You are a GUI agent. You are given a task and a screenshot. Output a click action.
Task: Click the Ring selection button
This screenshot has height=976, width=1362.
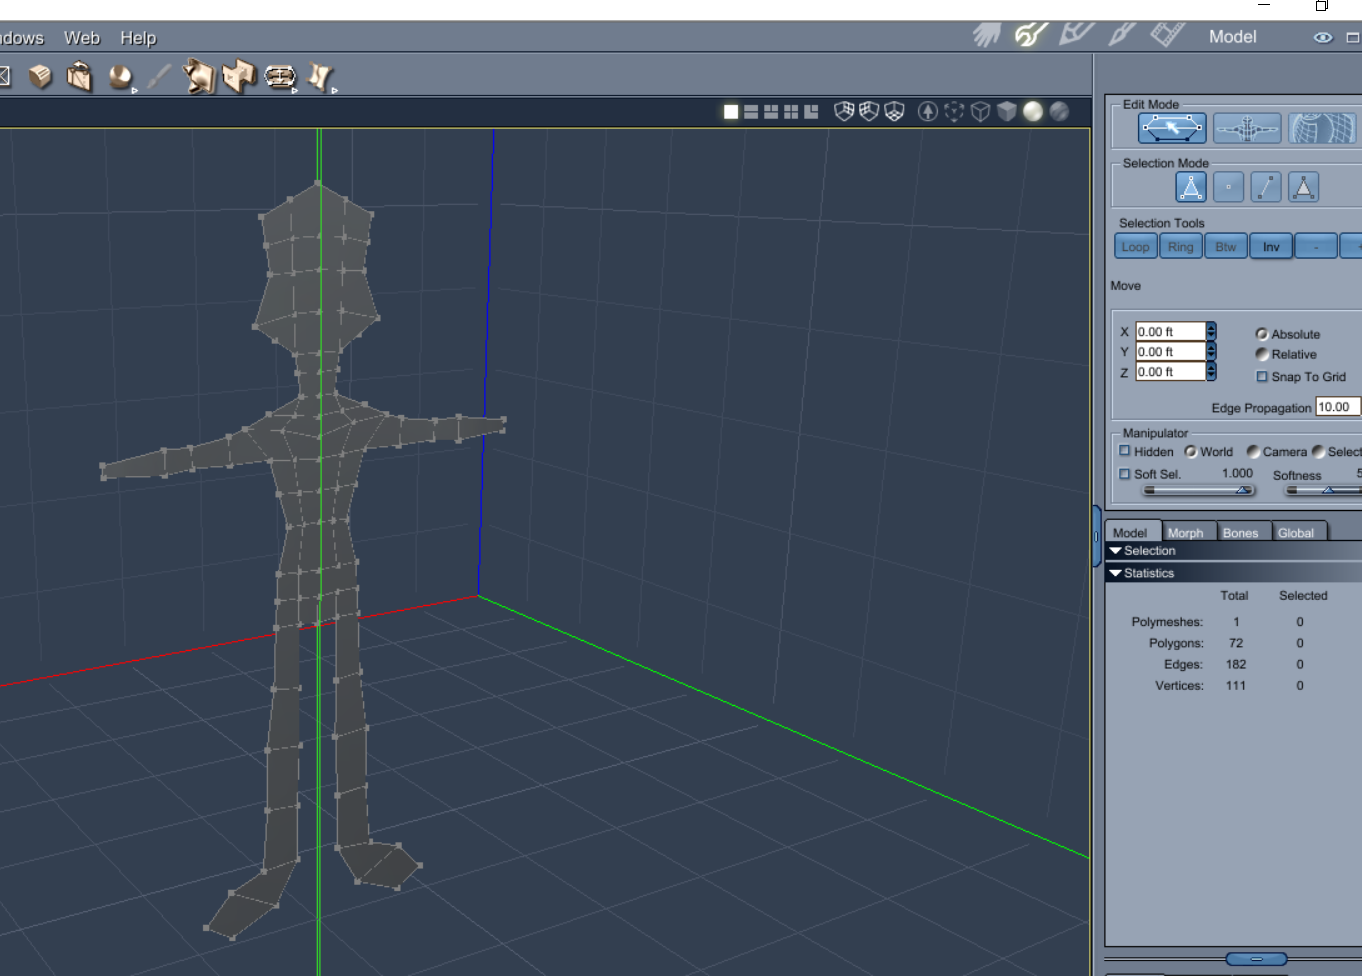pos(1181,246)
